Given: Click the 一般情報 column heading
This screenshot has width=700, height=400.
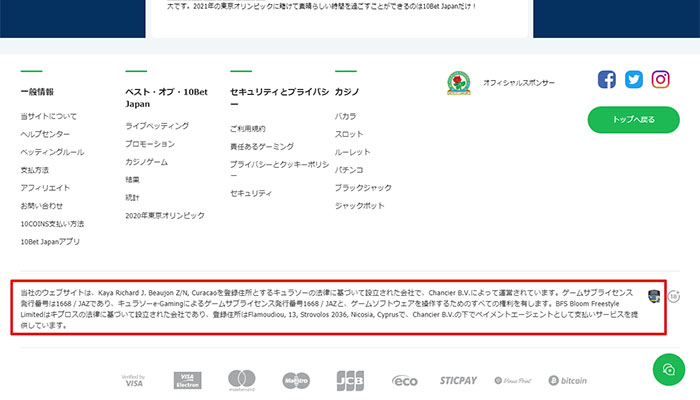Looking at the screenshot, I should click(37, 92).
